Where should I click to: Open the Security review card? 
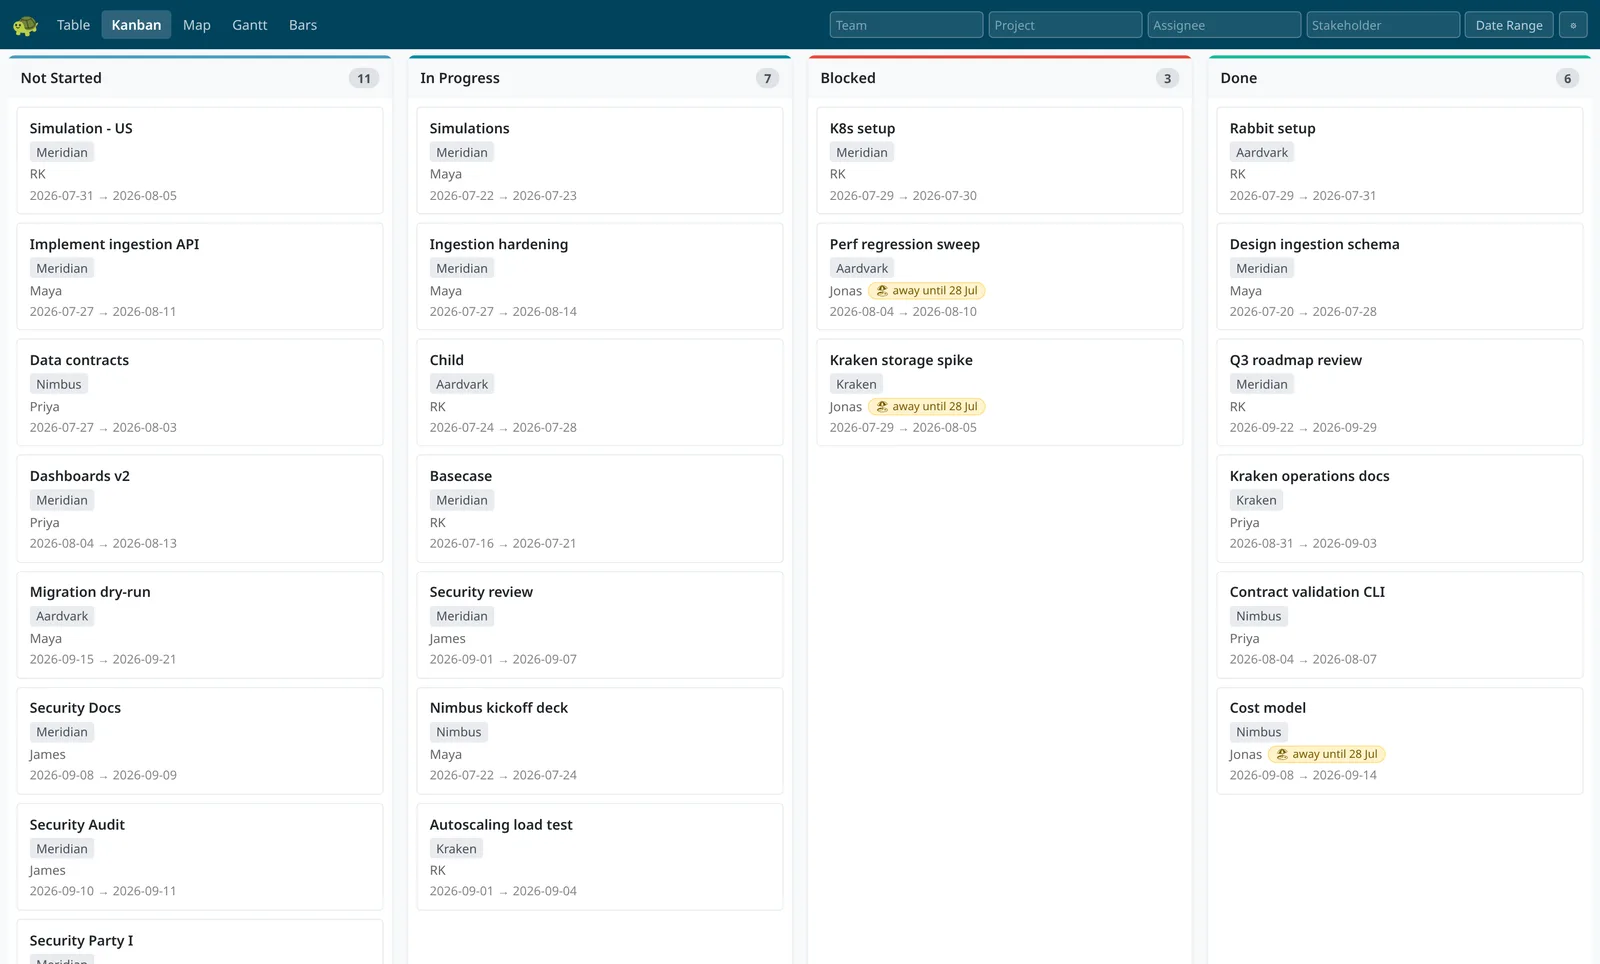[600, 625]
